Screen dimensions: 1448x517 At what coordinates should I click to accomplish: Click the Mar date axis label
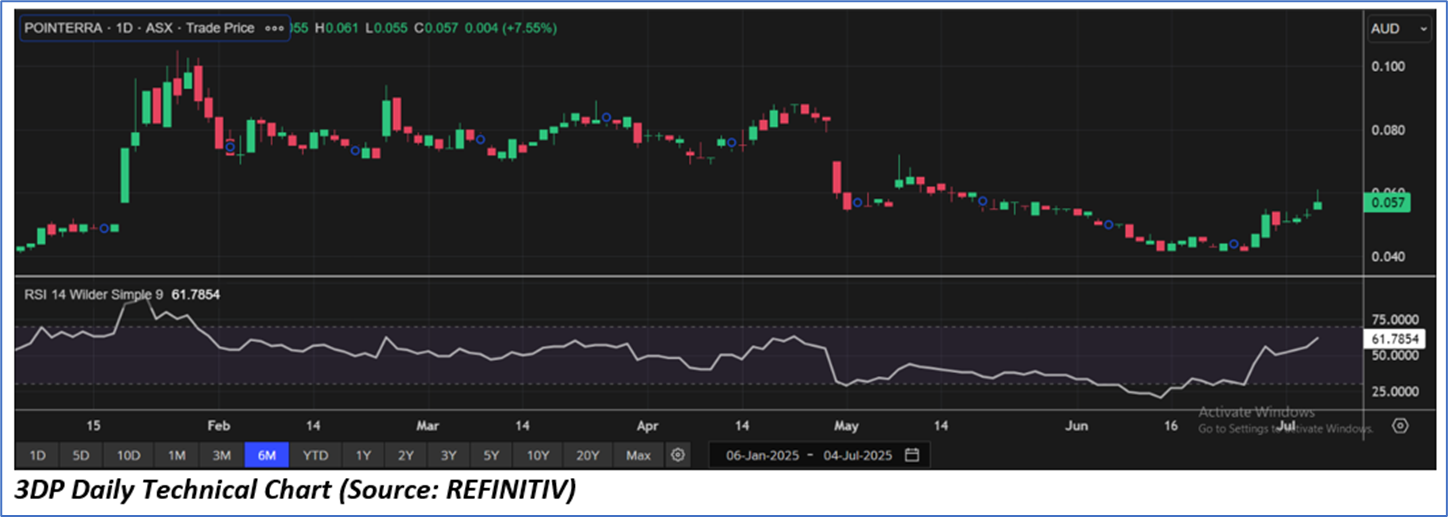[x=427, y=425]
